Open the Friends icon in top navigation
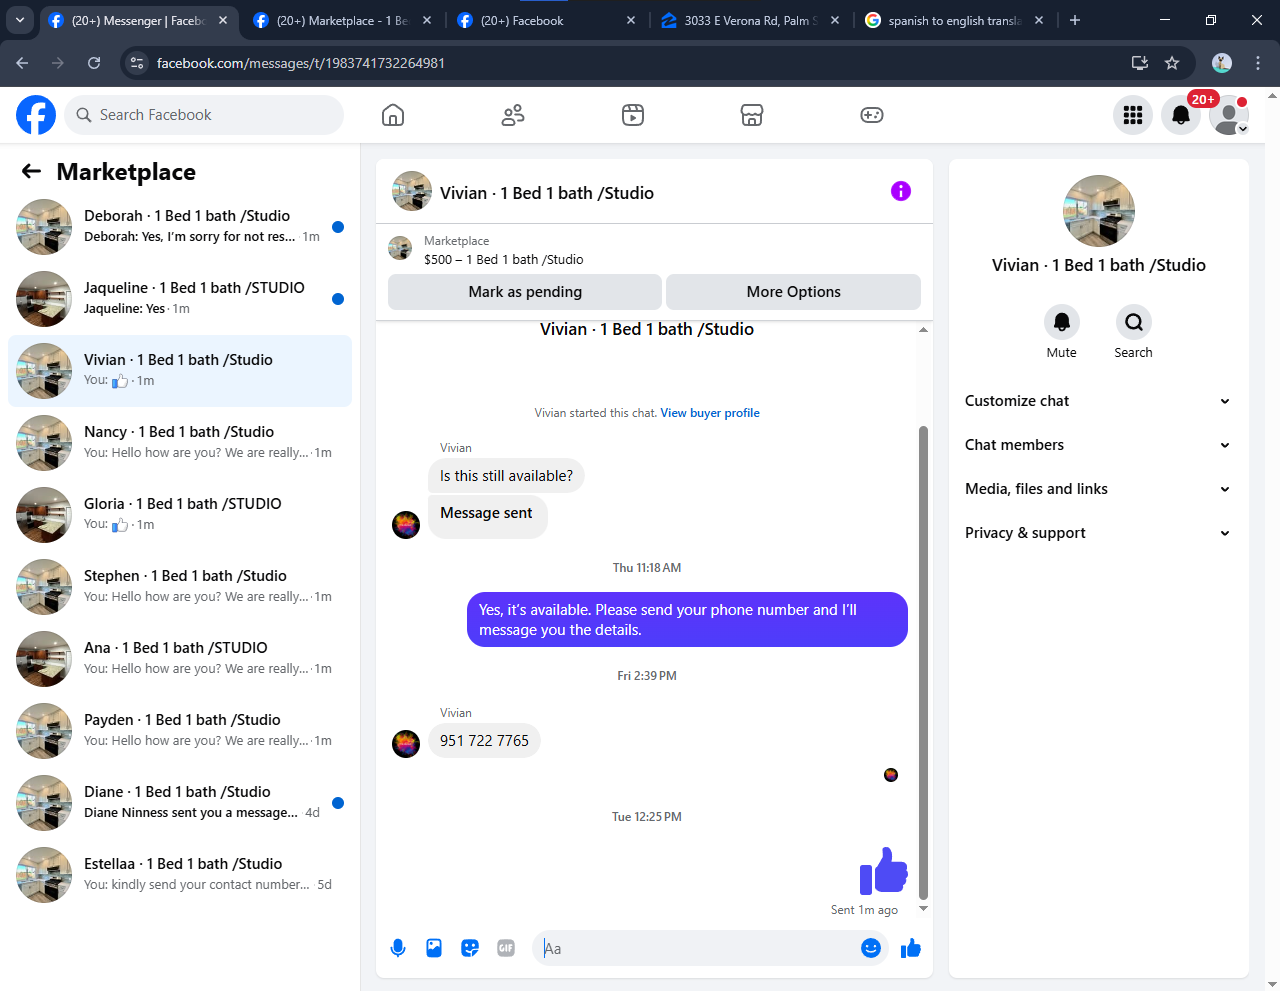 (x=513, y=115)
